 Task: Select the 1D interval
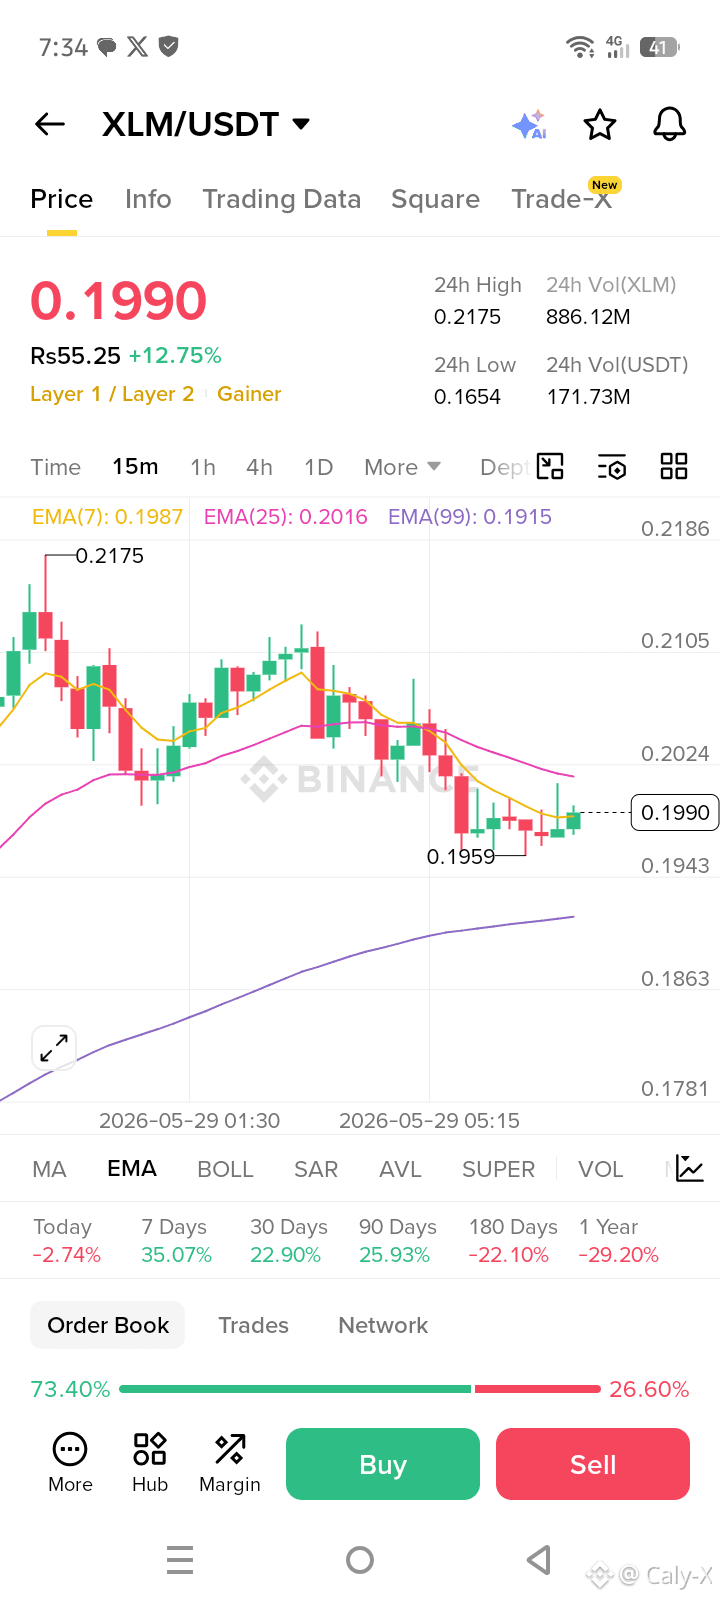[x=319, y=467]
